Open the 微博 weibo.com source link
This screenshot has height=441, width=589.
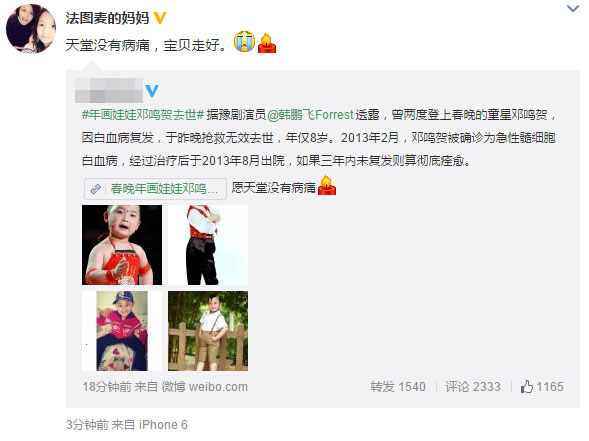(x=205, y=387)
